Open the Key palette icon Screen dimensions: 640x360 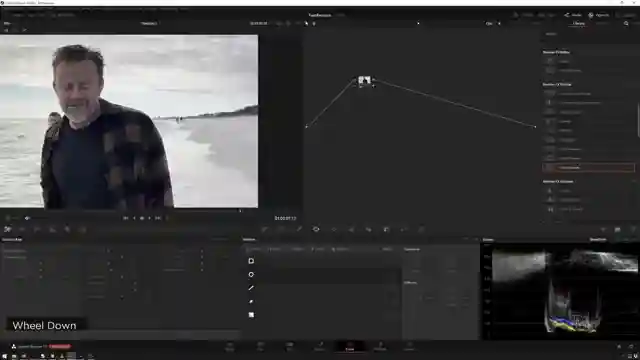386,229
